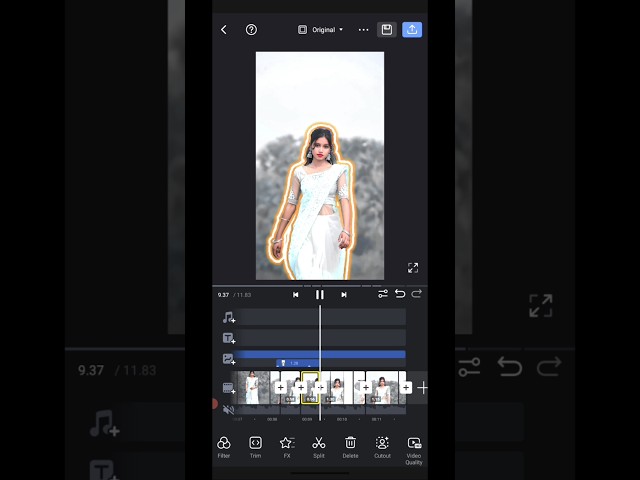
Task: Add music to the audio track
Action: [x=229, y=317]
